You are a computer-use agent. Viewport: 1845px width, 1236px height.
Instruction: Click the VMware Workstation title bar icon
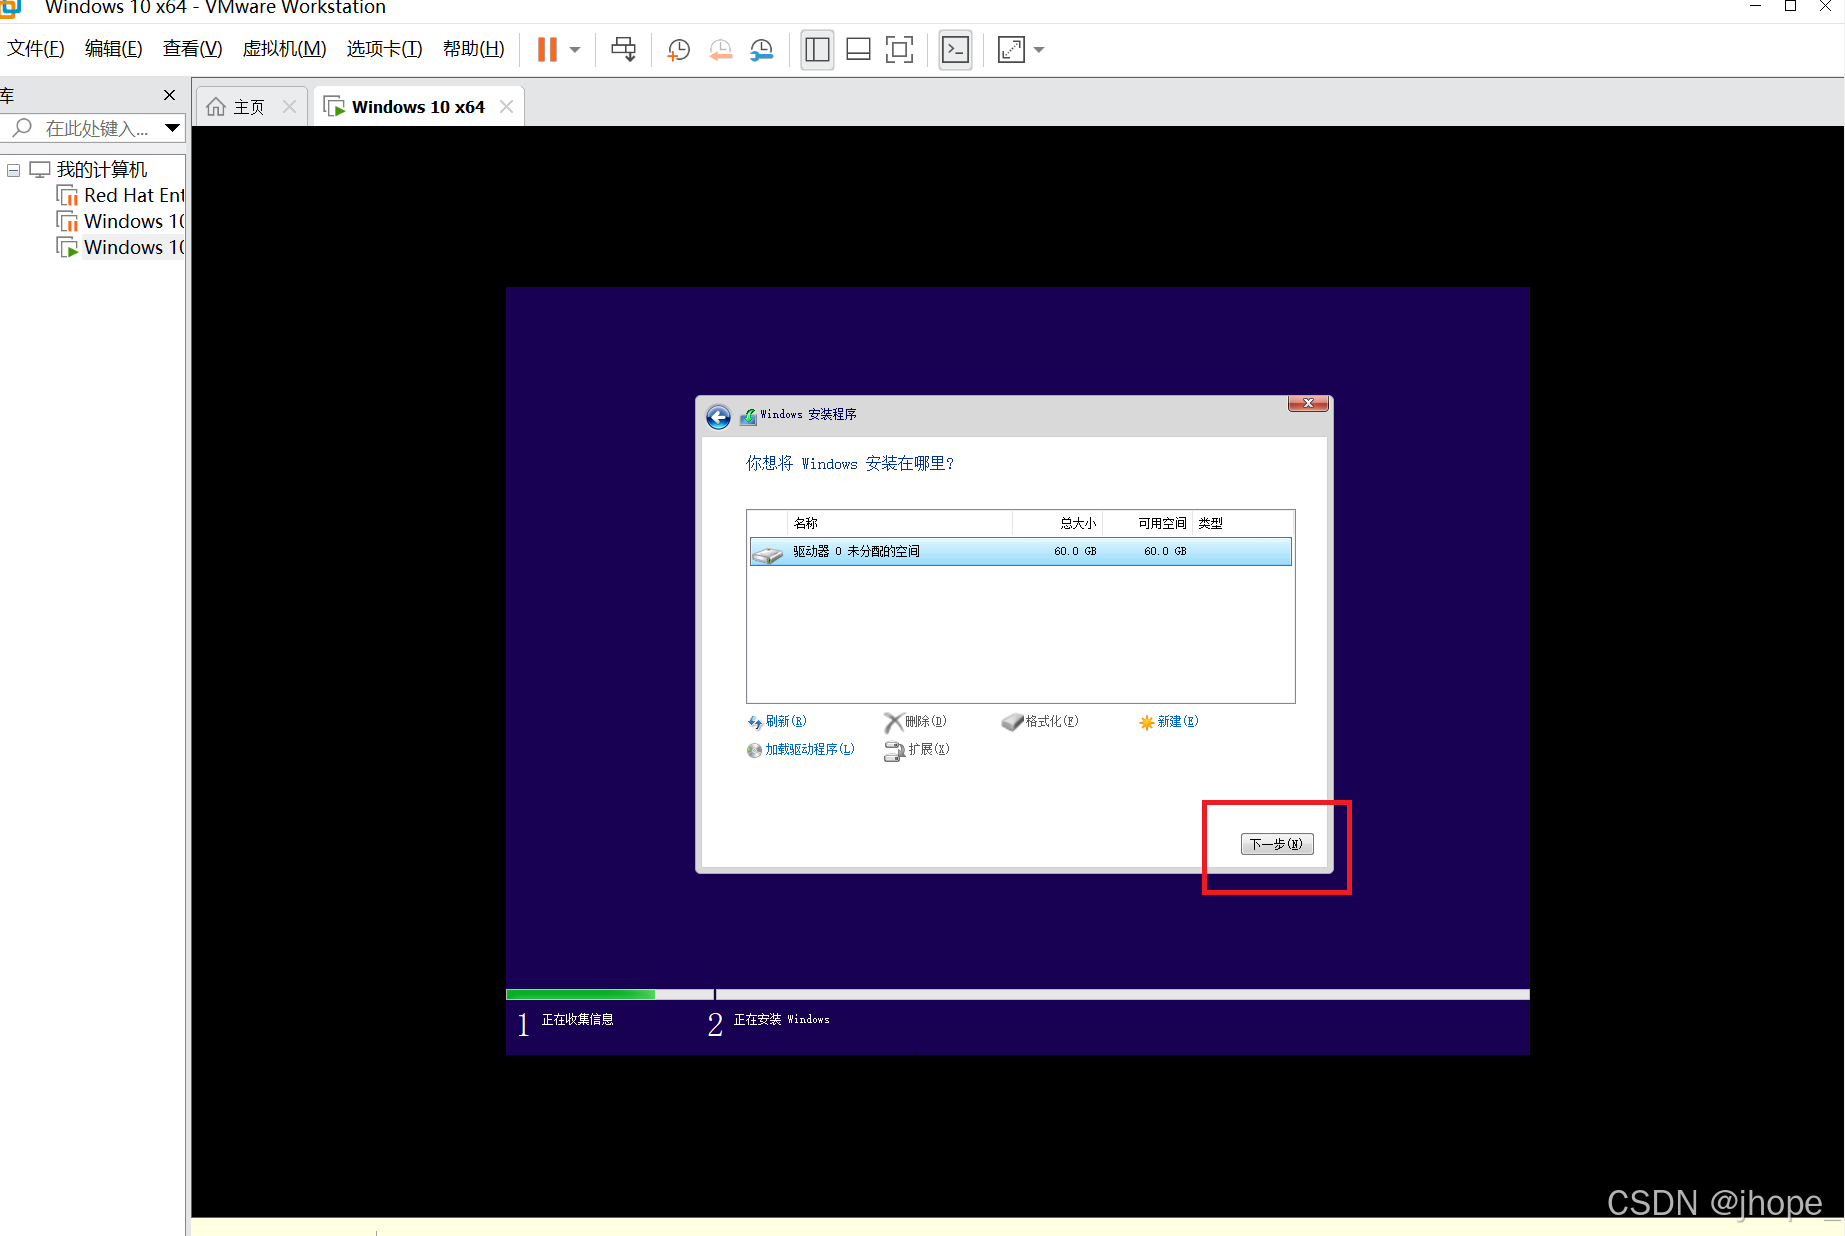(11, 8)
